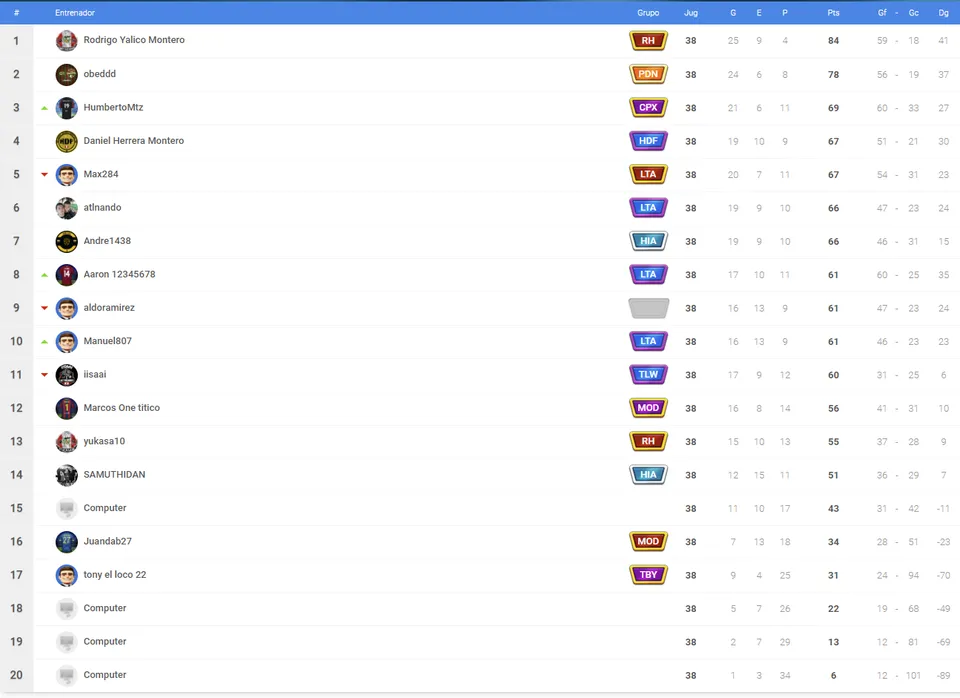Image resolution: width=960 pixels, height=698 pixels.
Task: Select the Manuel807 name text
Action: (x=108, y=341)
